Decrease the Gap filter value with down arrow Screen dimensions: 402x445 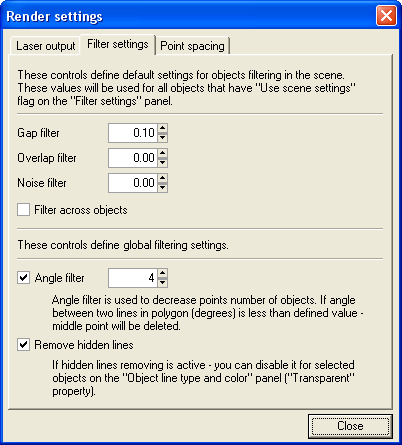coord(162,137)
